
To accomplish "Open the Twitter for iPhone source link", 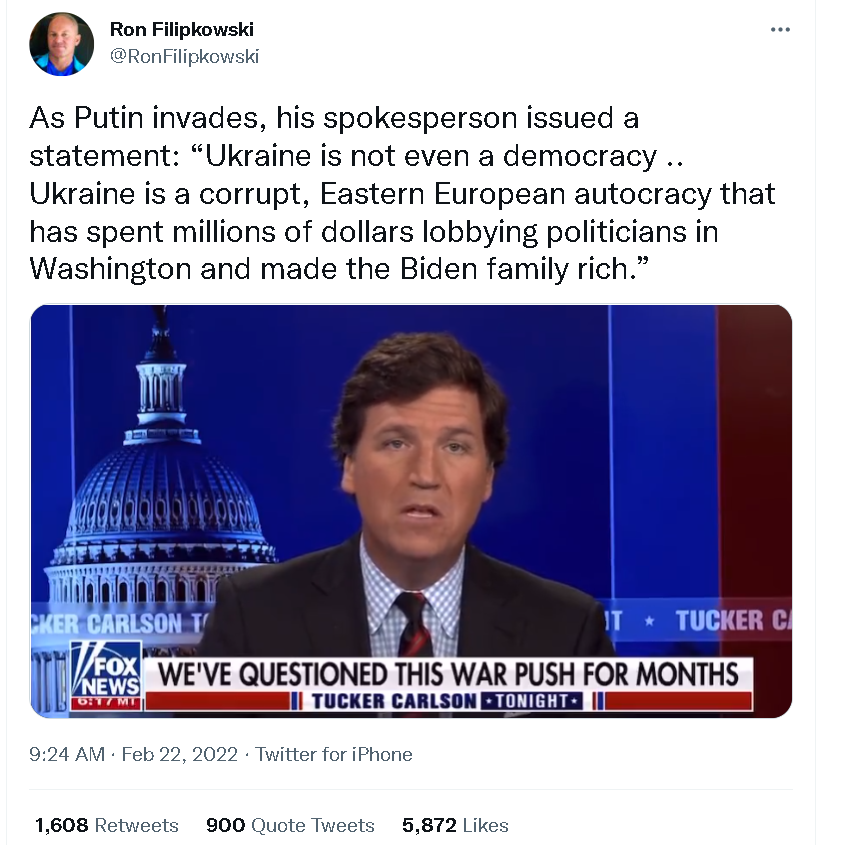I will tap(334, 754).
